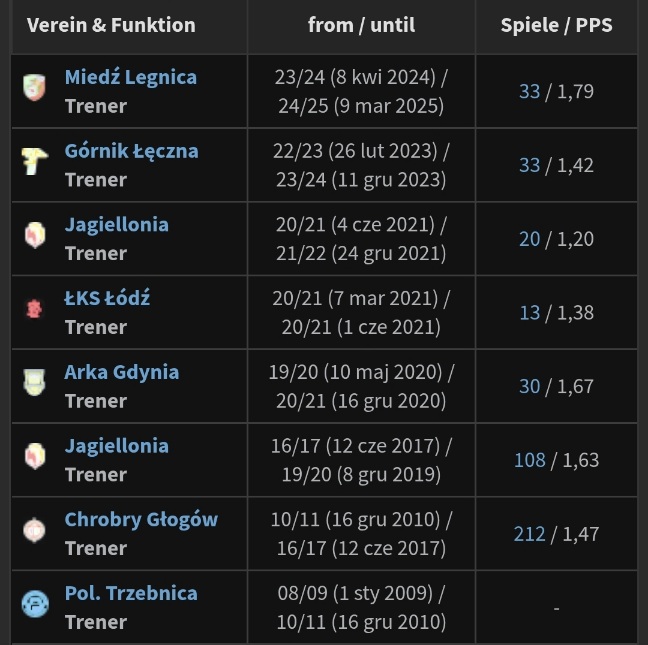Viewport: 648px width, 645px height.
Task: Click the Chrobry Głogów club crest icon
Action: [34, 530]
